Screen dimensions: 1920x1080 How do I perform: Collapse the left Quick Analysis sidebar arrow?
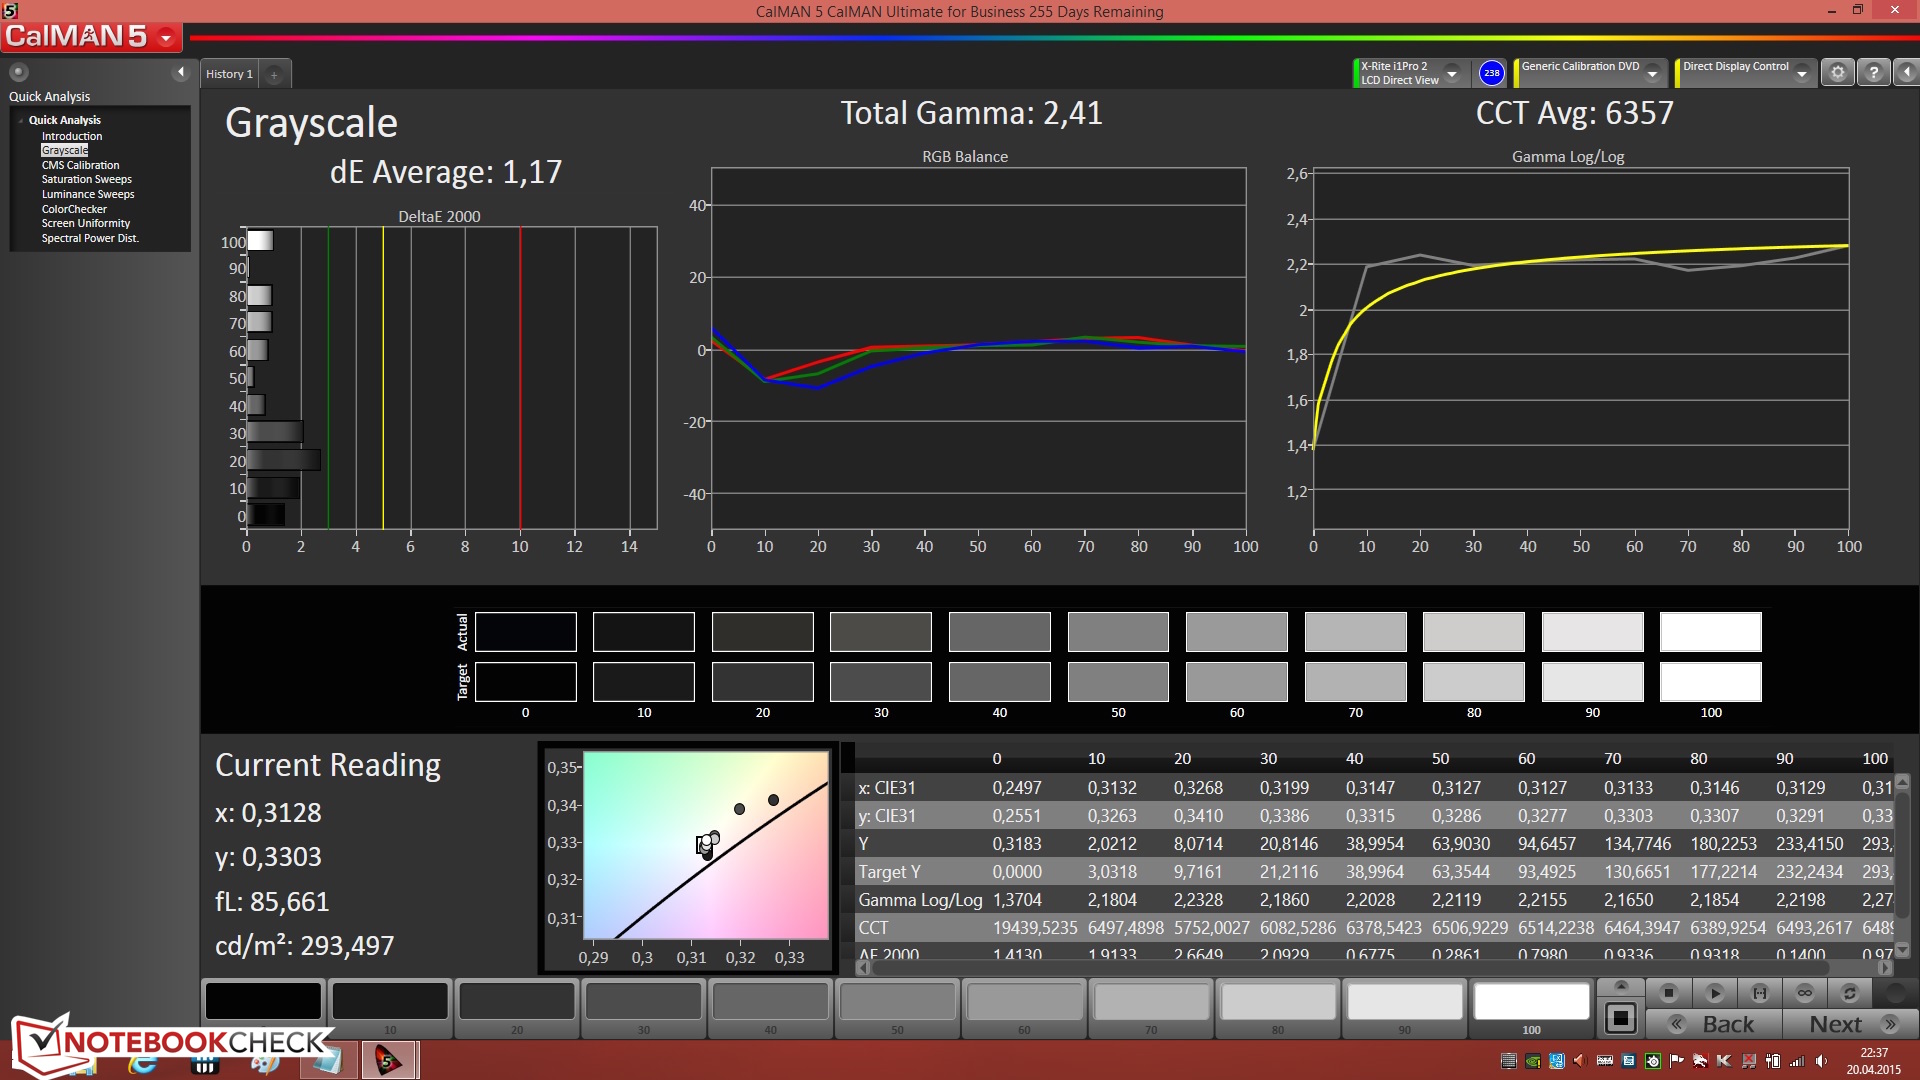(181, 72)
